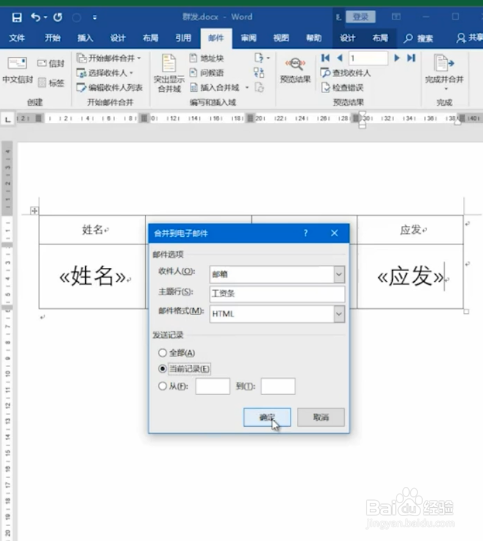Save the document with the floppy icon
The image size is (483, 541).
pos(17,17)
